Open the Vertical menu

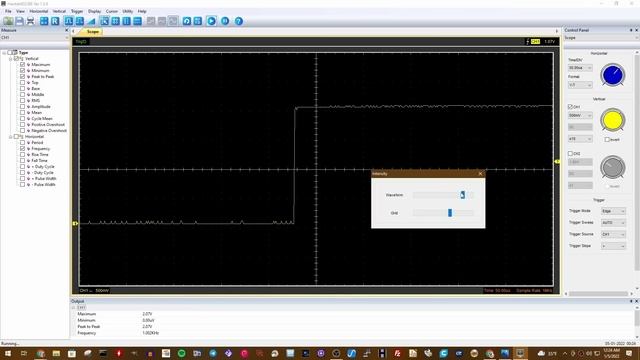coord(59,11)
